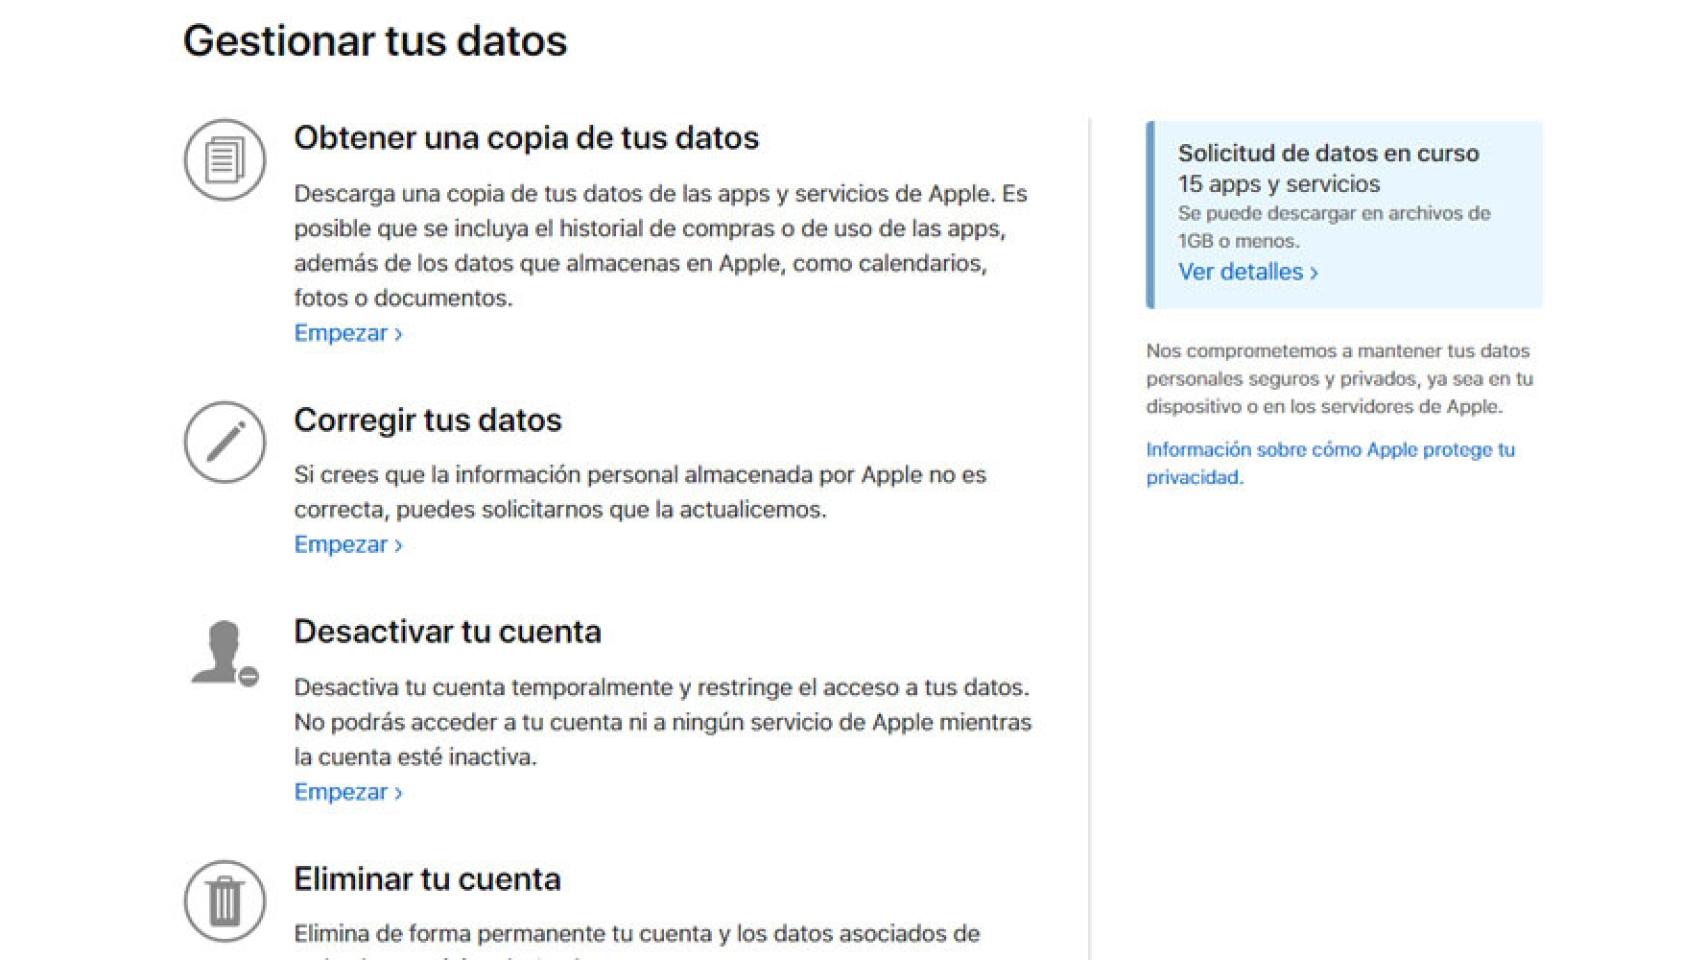Viewport: 1706px width, 960px height.
Task: Click the Gestionar tus datos title
Action: click(x=375, y=41)
